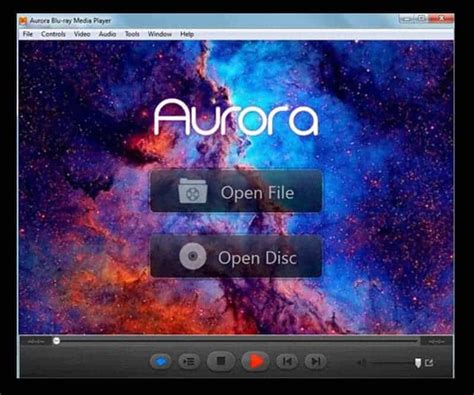Viewport: 474px width, 395px height.
Task: Click the Aurora app icon in title bar
Action: (x=23, y=21)
